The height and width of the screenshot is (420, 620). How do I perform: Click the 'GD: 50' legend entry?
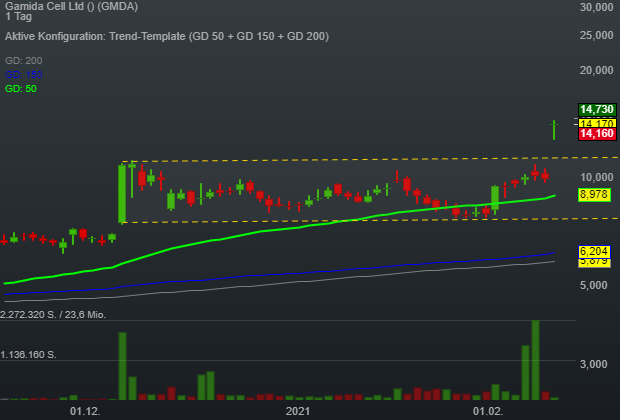click(21, 89)
